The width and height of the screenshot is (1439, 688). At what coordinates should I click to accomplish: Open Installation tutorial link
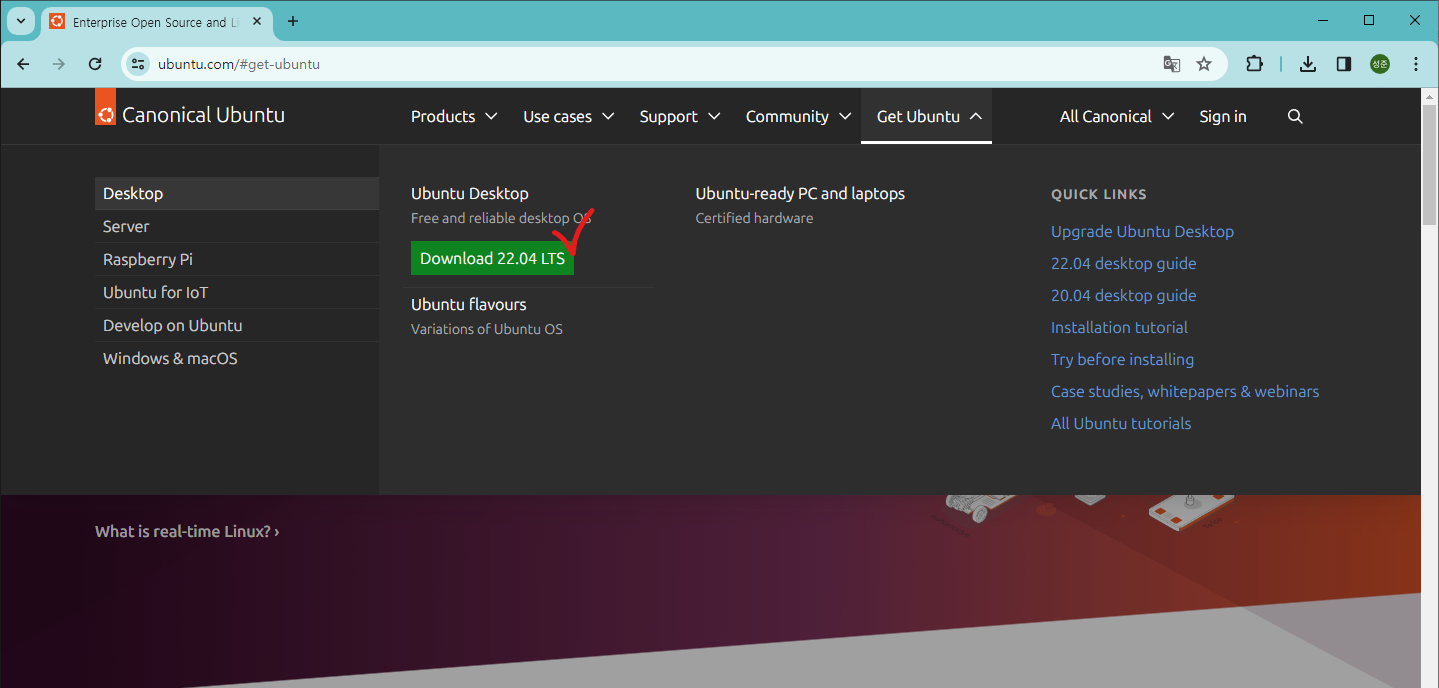pos(1119,327)
